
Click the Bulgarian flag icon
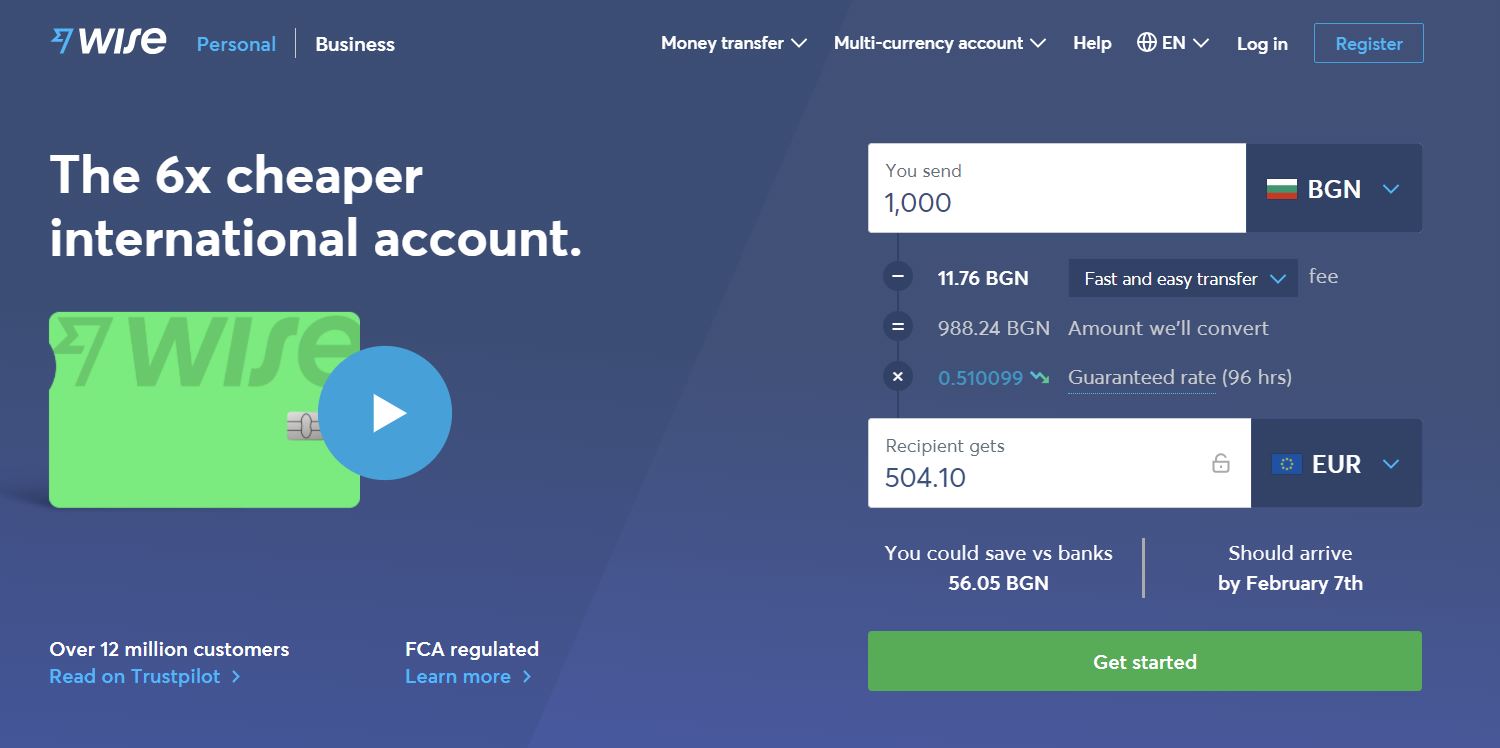tap(1281, 189)
